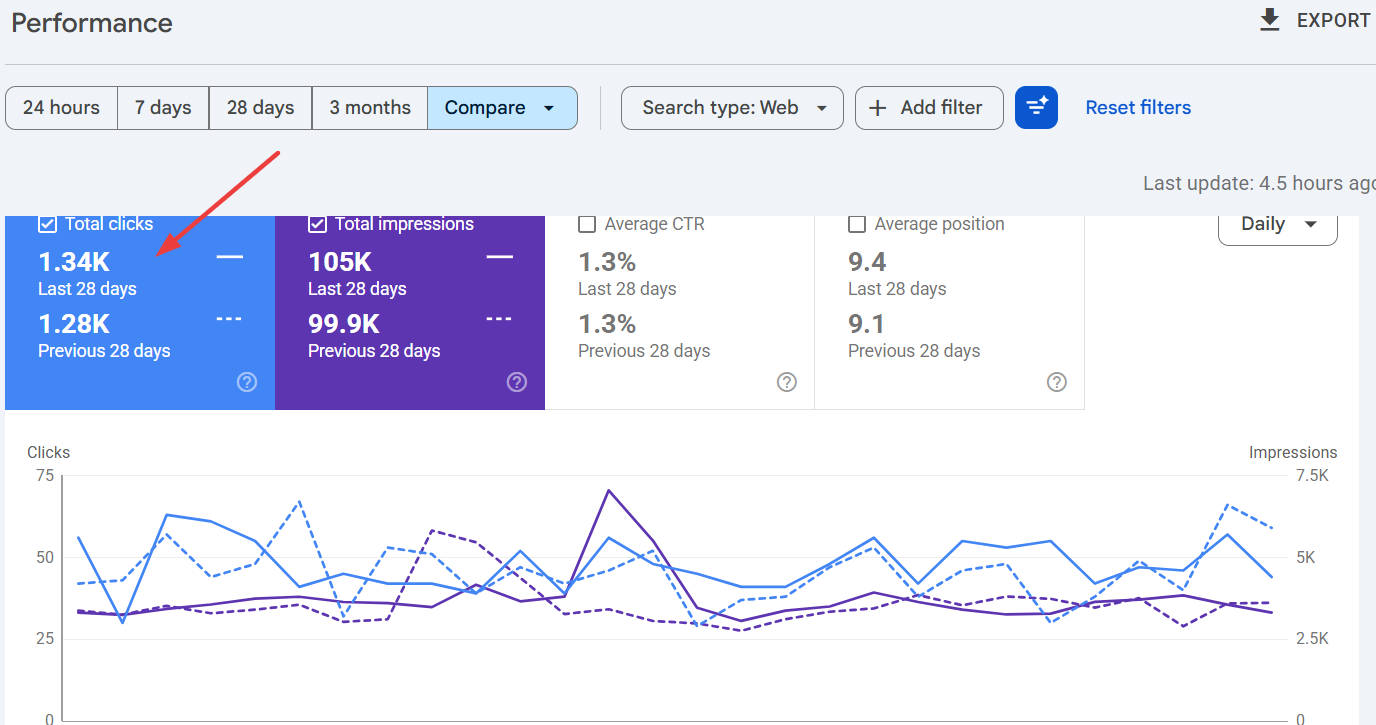Open help icon on Total impressions card

tap(517, 382)
